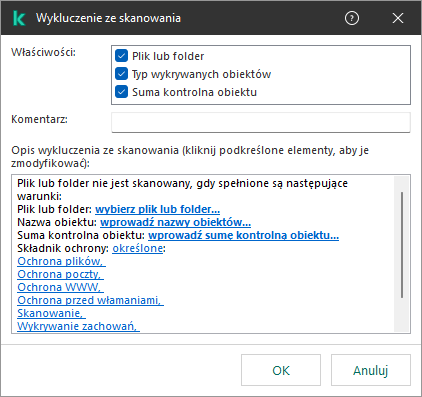Screen dimensions: 422x397
Task: Focus the Komentarz input field
Action: (x=261, y=122)
